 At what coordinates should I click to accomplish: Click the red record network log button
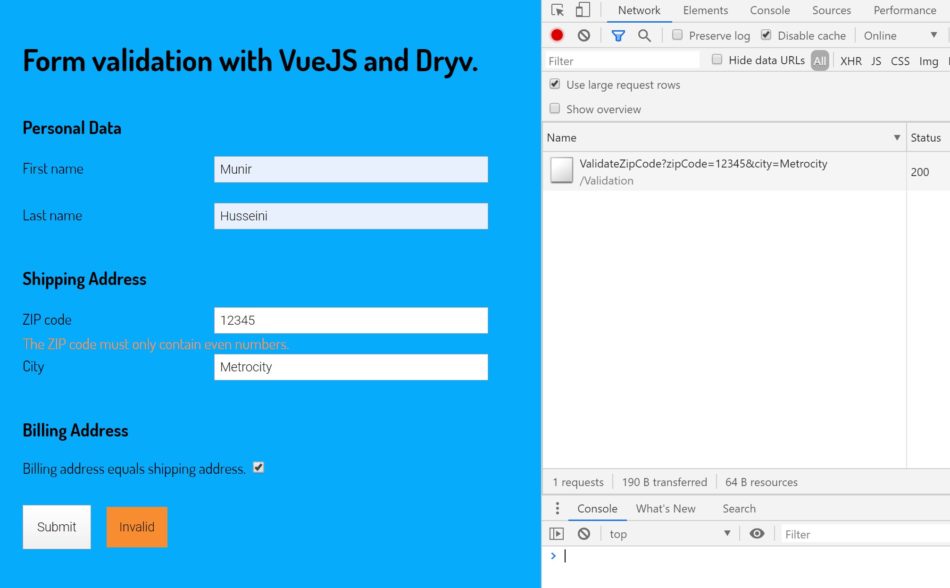[557, 35]
